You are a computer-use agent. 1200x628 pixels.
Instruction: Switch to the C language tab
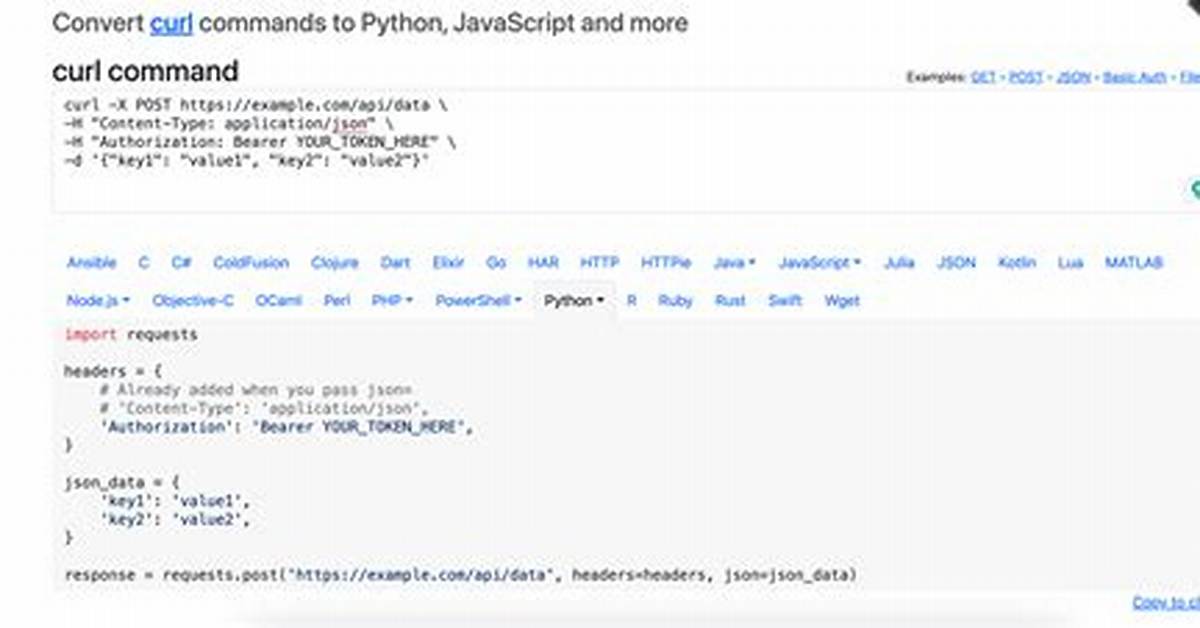coord(144,263)
